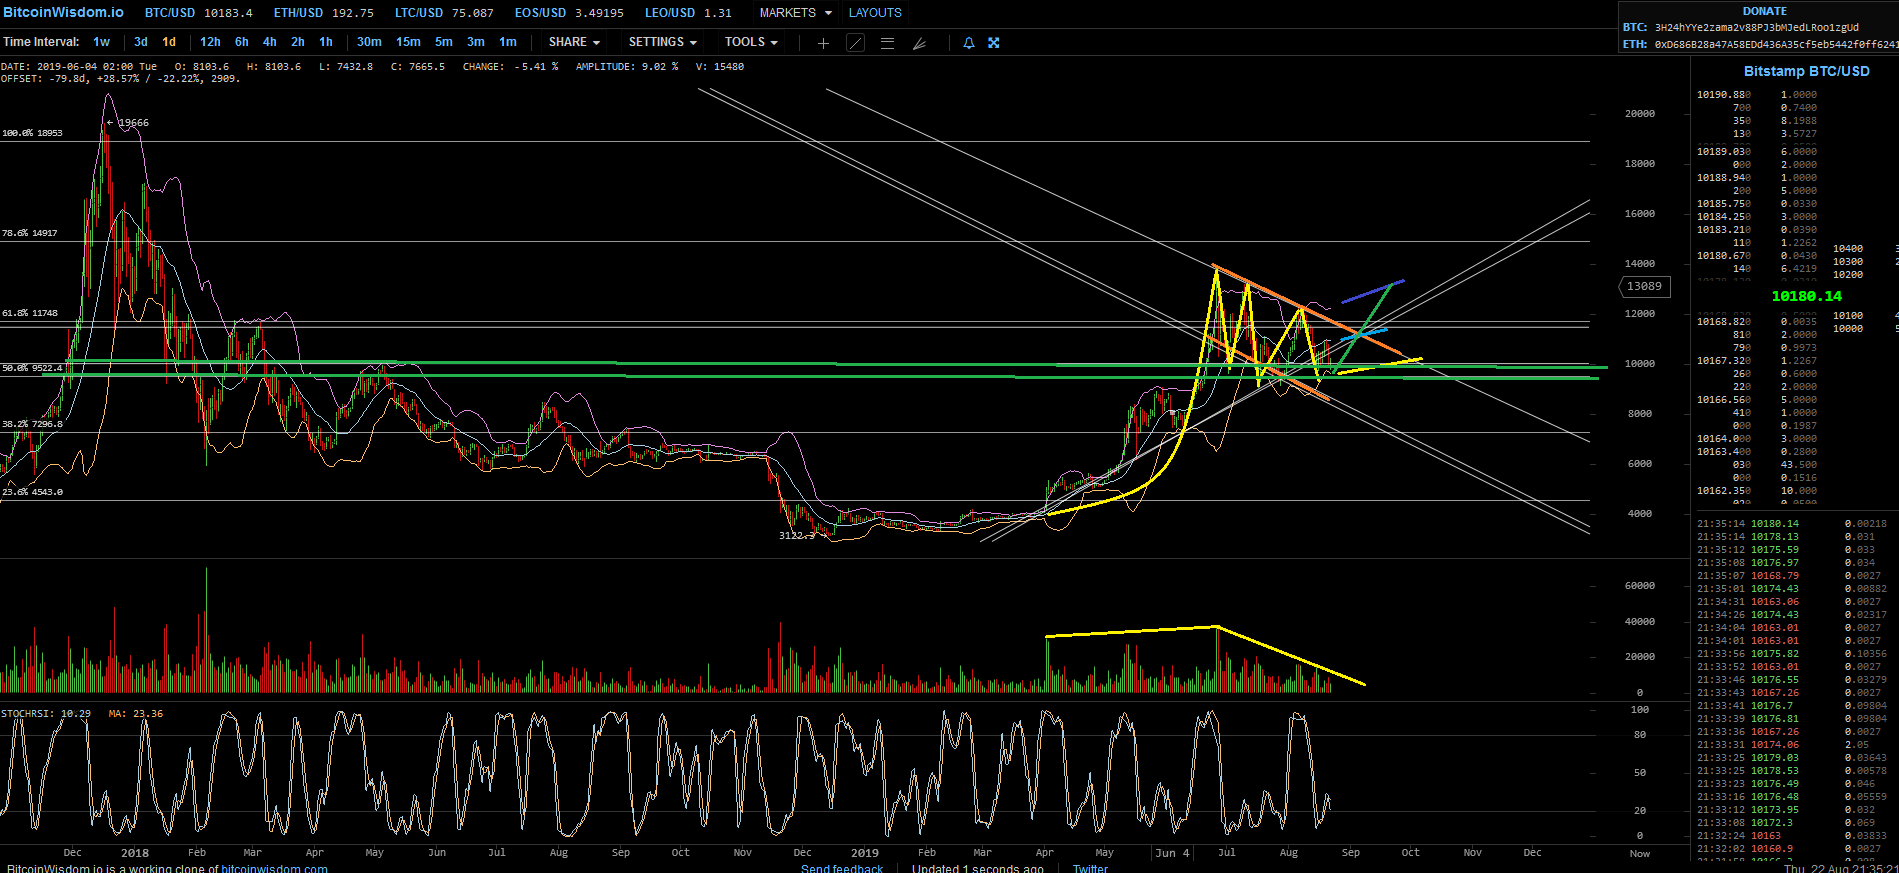1899x873 pixels.
Task: Click the DATE: 2019-06-04 candle info text
Action: [79, 67]
